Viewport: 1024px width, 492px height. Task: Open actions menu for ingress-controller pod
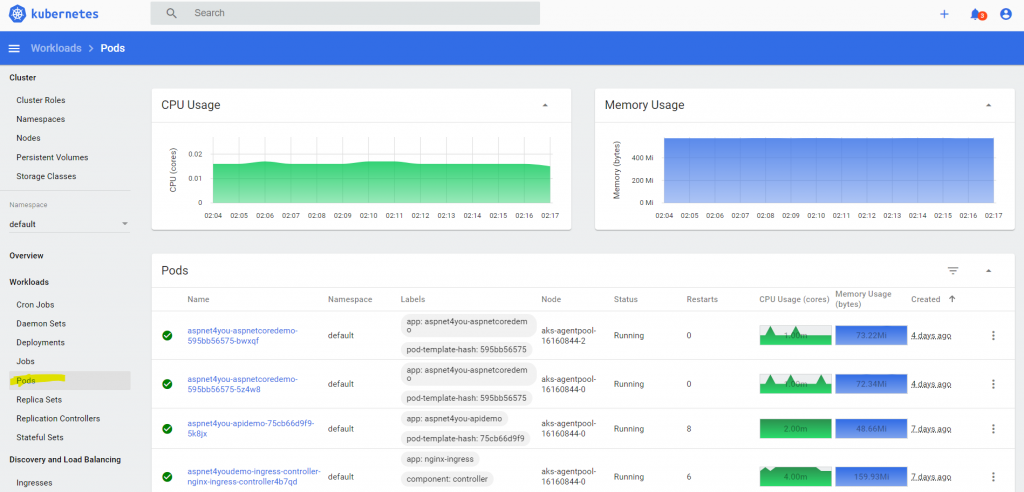click(x=993, y=477)
